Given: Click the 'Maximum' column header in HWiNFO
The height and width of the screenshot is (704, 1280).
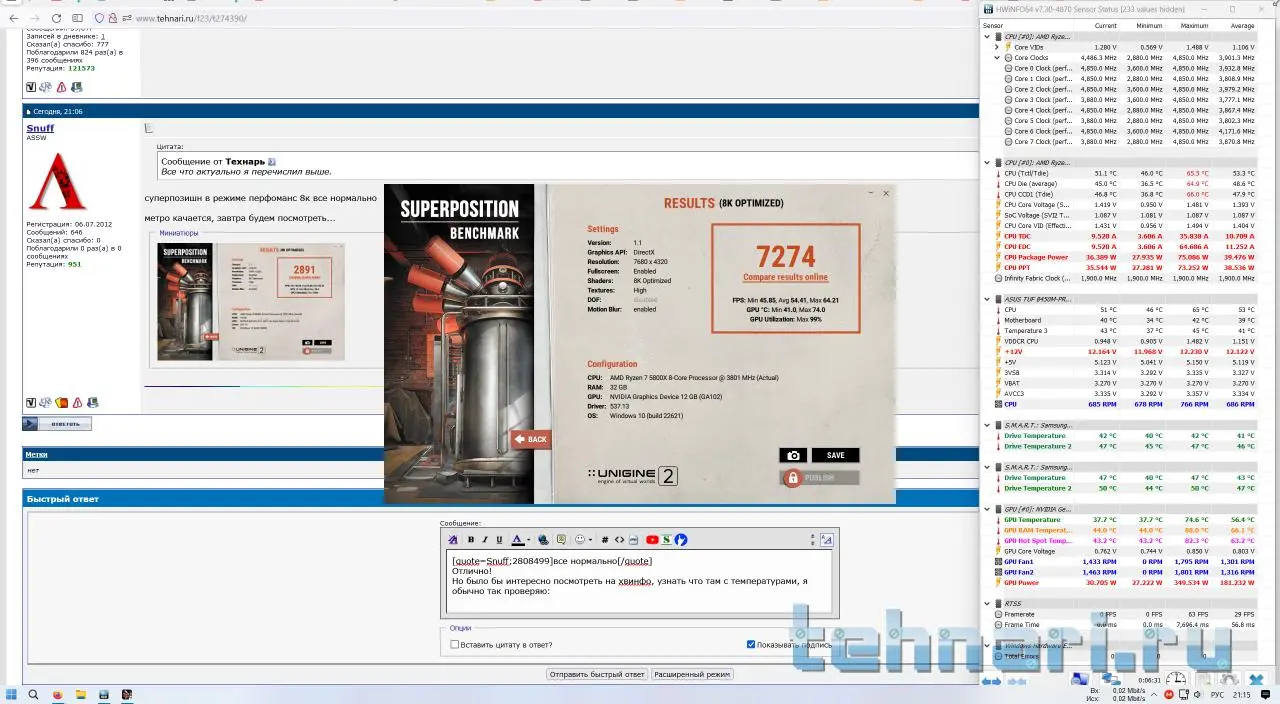Looking at the screenshot, I should pyautogui.click(x=1193, y=25).
